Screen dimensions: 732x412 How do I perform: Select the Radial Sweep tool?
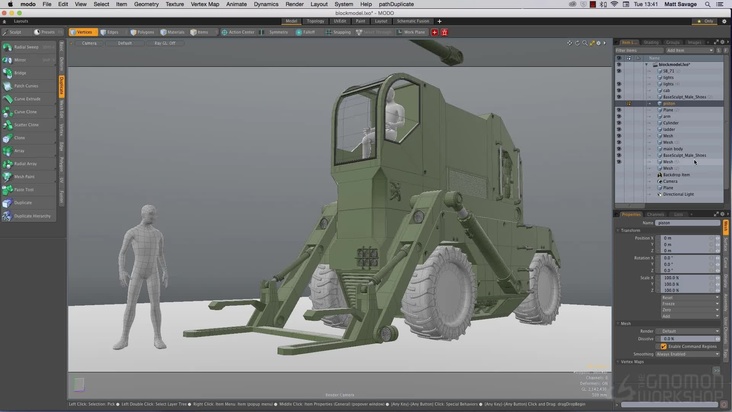pyautogui.click(x=28, y=47)
